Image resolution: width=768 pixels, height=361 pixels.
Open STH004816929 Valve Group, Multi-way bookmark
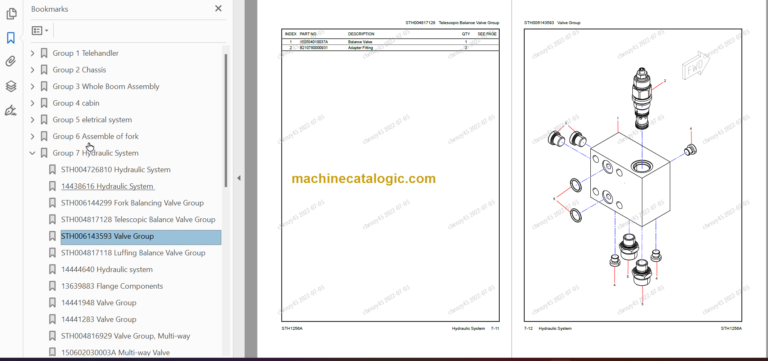(125, 336)
